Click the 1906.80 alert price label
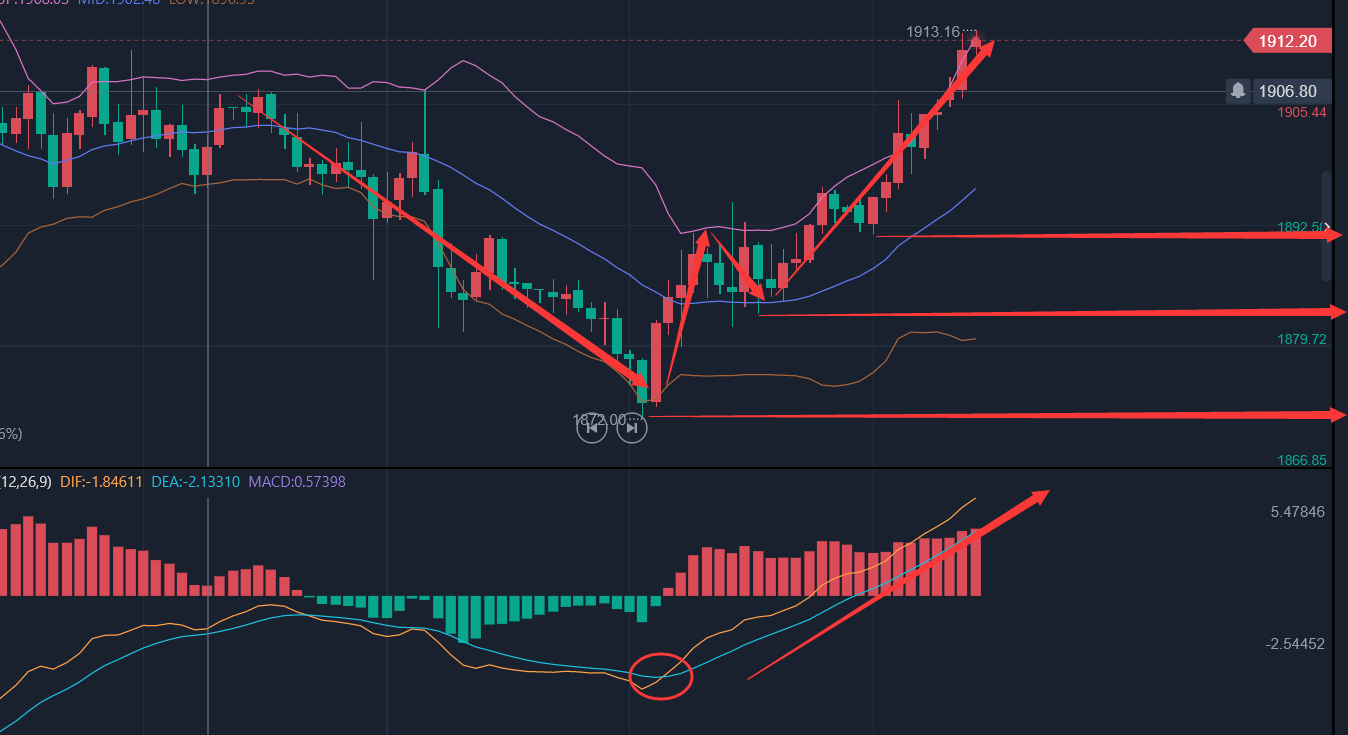The width and height of the screenshot is (1348, 735). click(x=1291, y=91)
